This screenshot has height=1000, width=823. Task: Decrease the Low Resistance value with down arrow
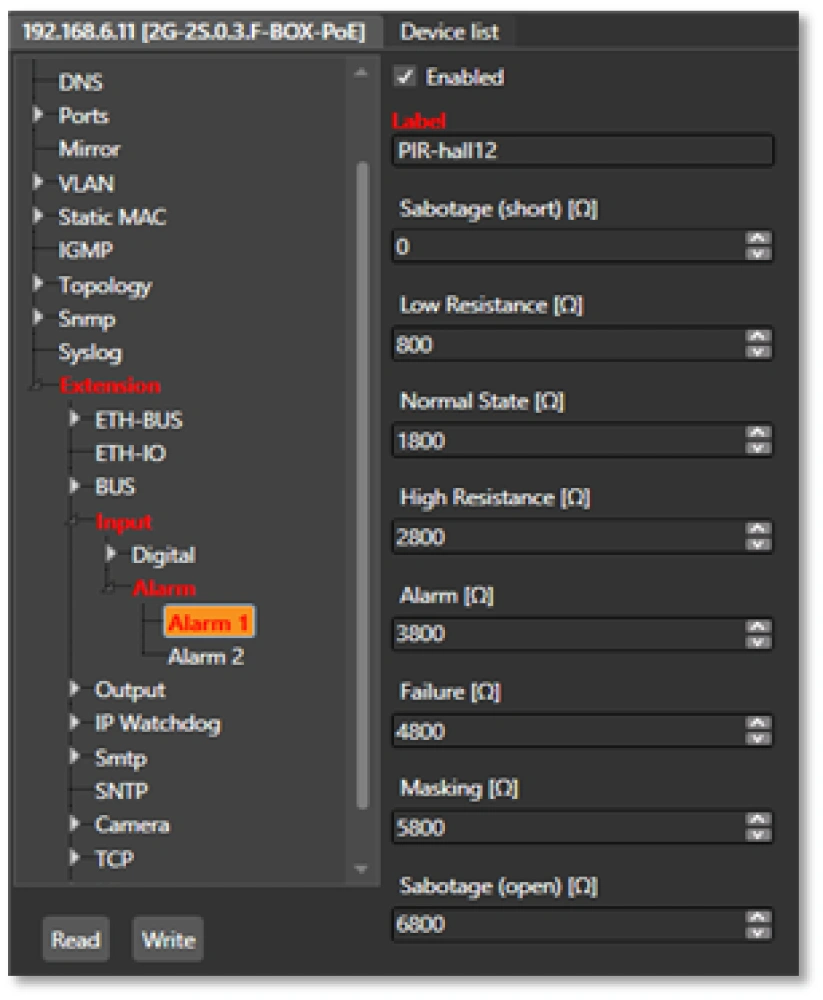(759, 351)
